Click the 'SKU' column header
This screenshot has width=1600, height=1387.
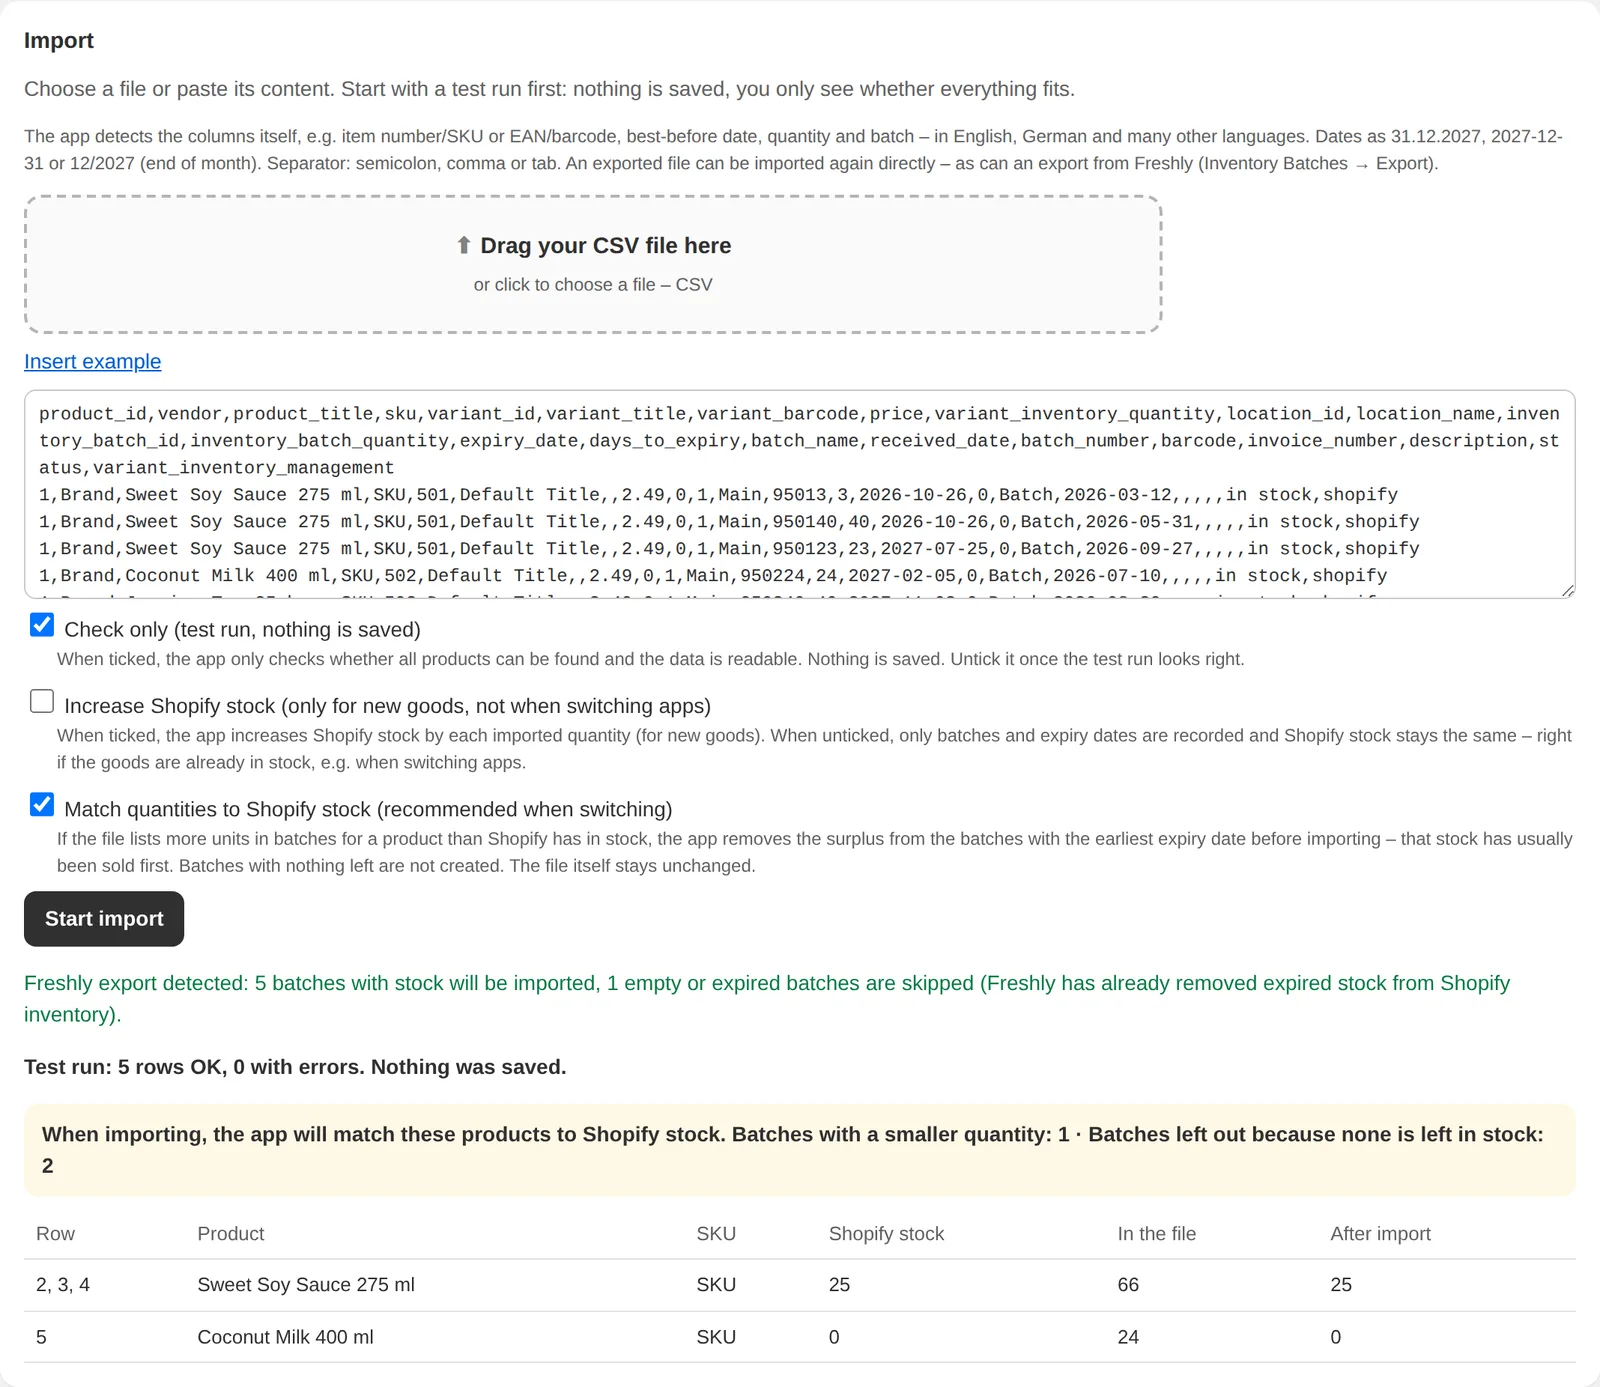(716, 1234)
